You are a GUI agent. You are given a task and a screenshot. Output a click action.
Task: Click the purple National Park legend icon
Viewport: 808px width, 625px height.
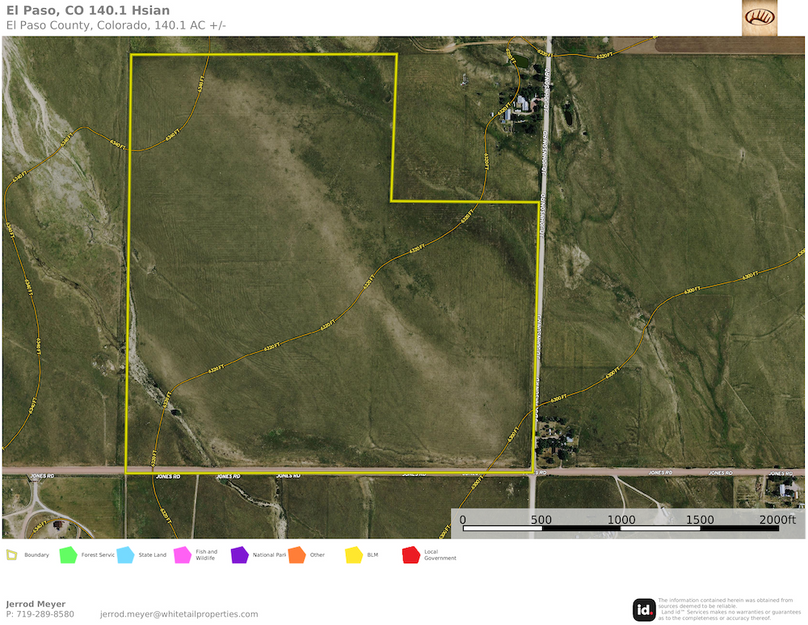(239, 554)
